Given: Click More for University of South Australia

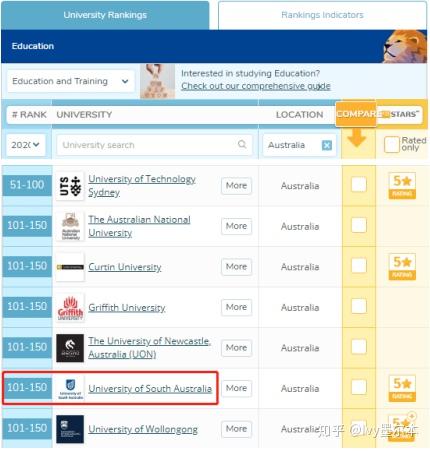Looking at the screenshot, I should click(x=236, y=388).
